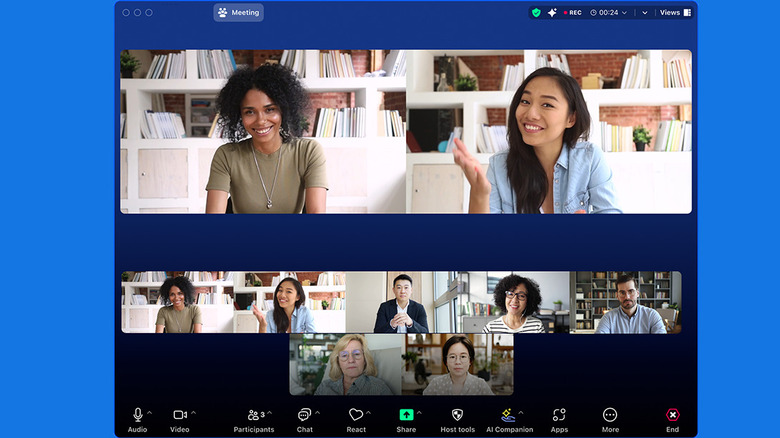Open Host tools shield icon
The image size is (780, 438).
click(457, 415)
